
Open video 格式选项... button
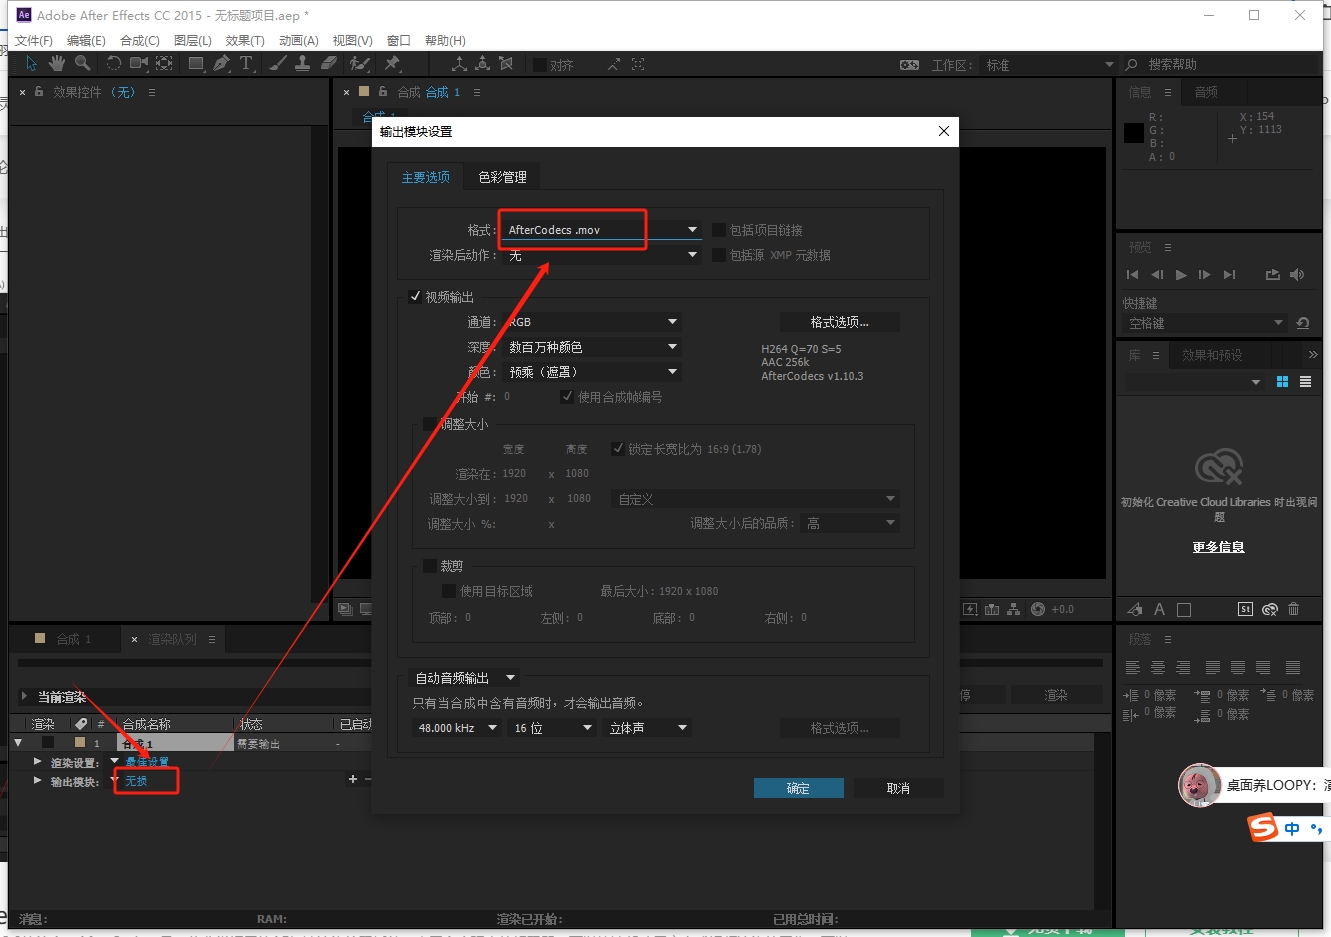pos(839,322)
